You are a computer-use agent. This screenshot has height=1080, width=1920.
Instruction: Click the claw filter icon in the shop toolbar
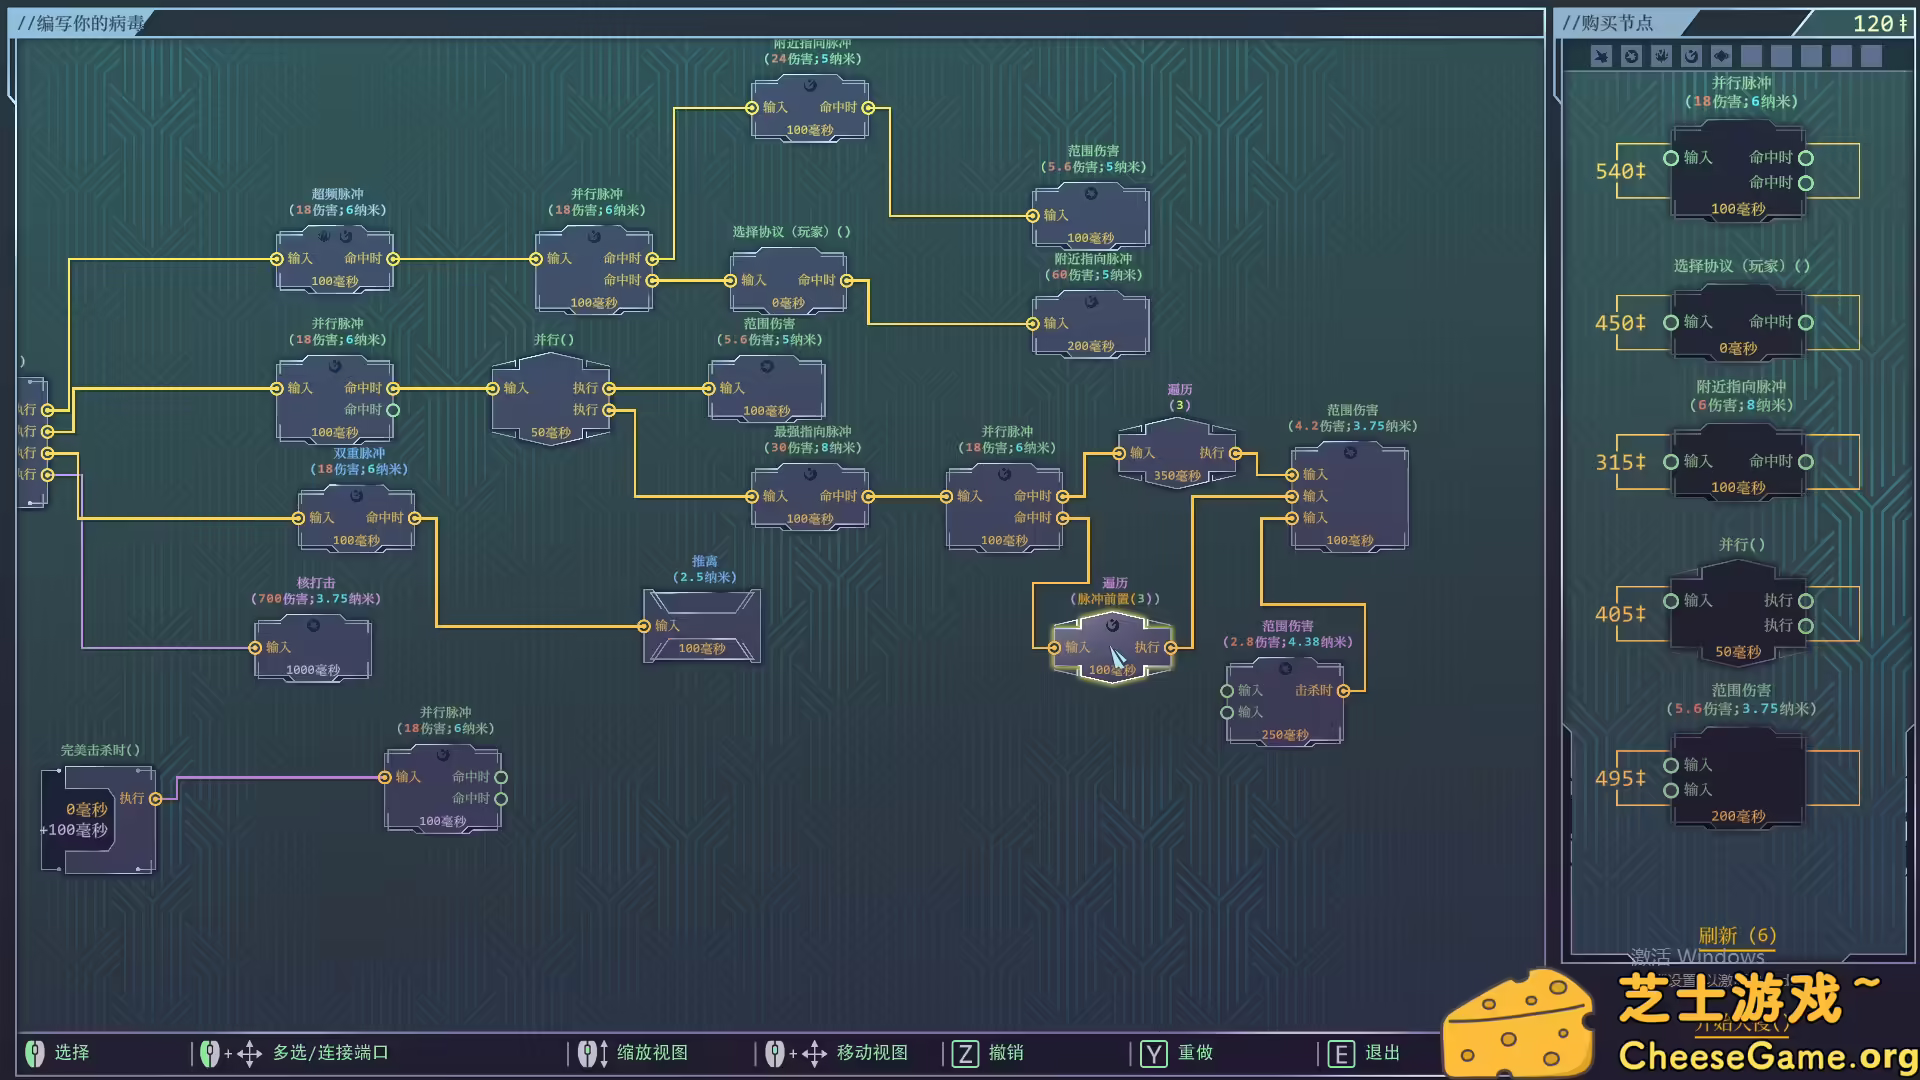[1661, 56]
